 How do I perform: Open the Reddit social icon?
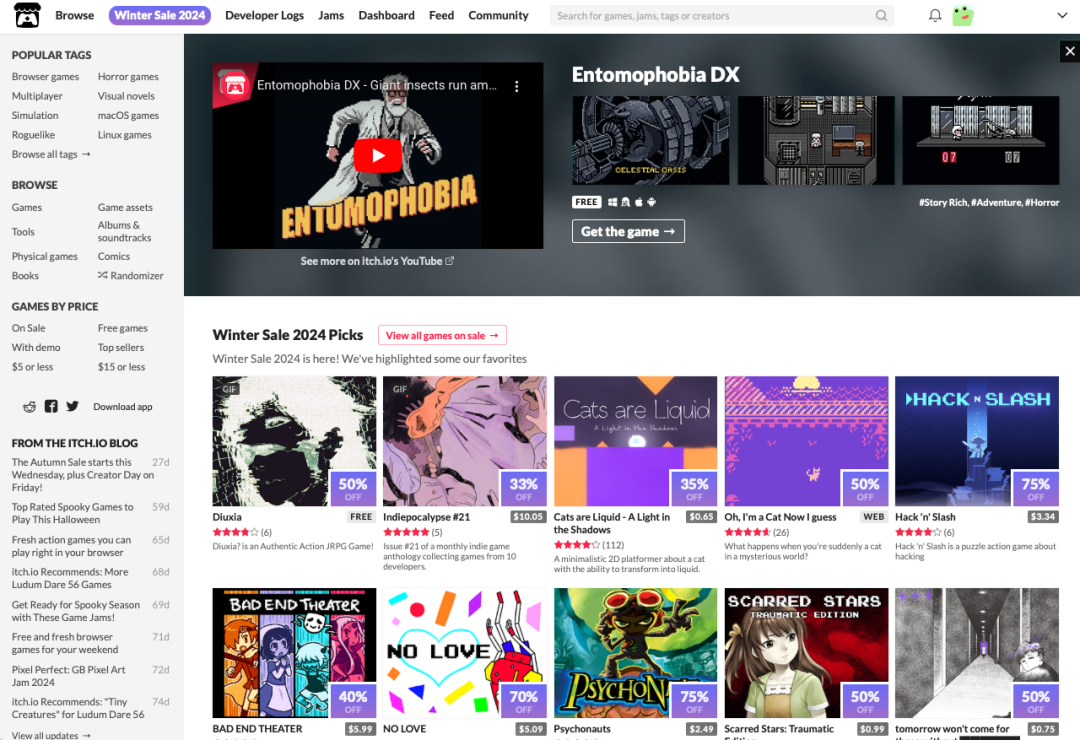(30, 407)
